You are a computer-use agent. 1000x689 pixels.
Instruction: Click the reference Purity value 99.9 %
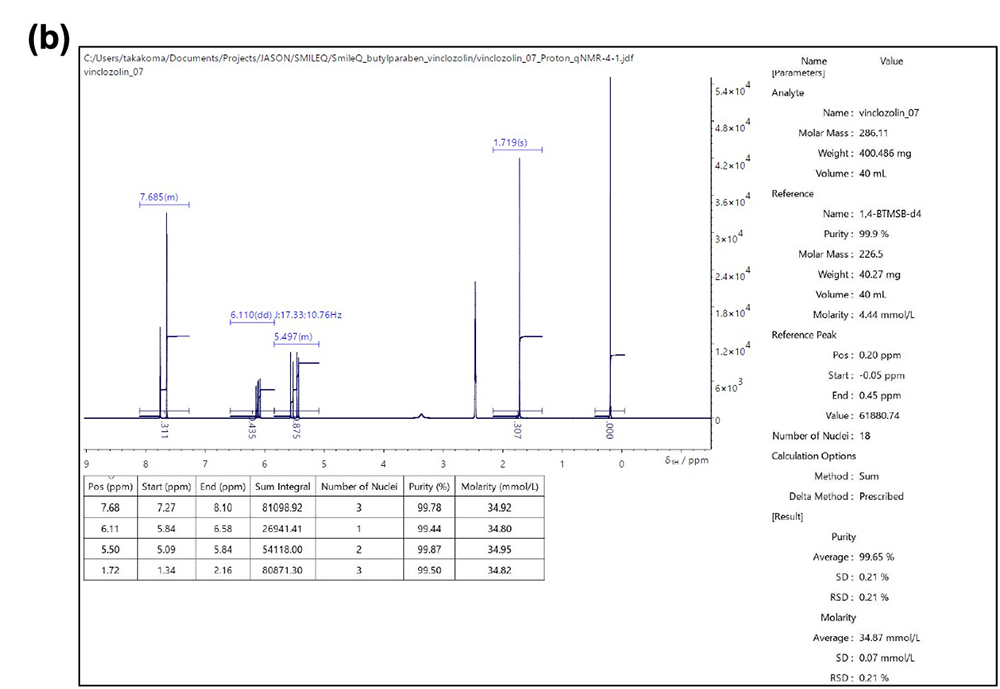(879, 234)
